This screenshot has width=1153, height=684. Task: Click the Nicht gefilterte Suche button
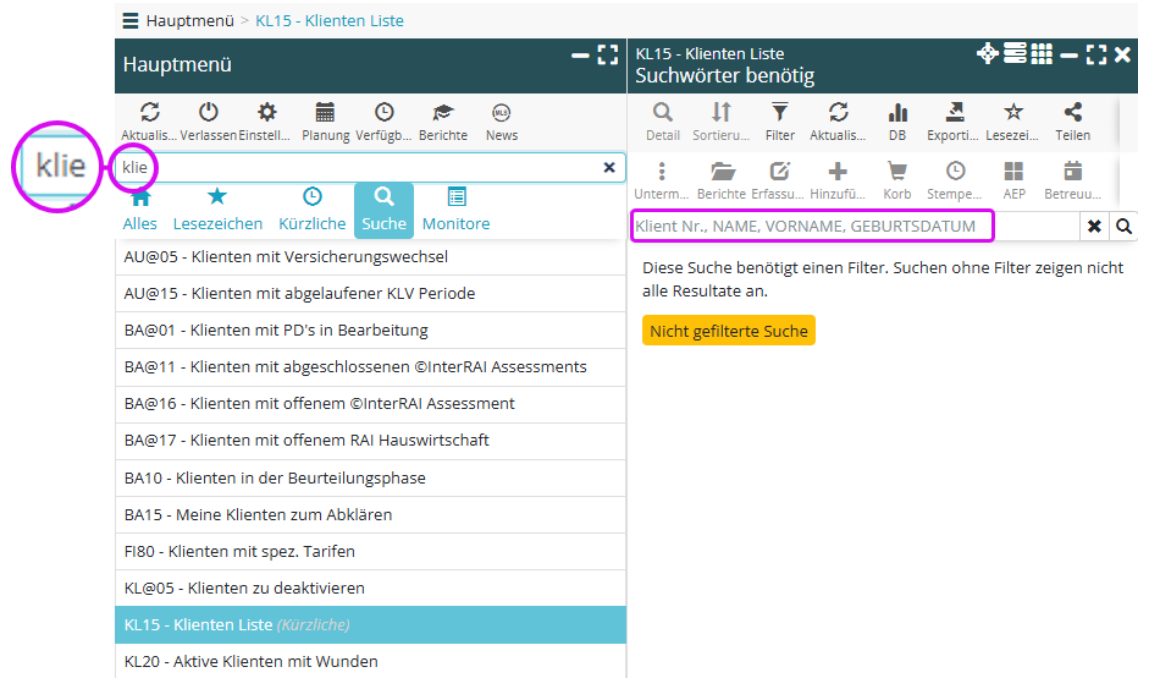(x=728, y=331)
